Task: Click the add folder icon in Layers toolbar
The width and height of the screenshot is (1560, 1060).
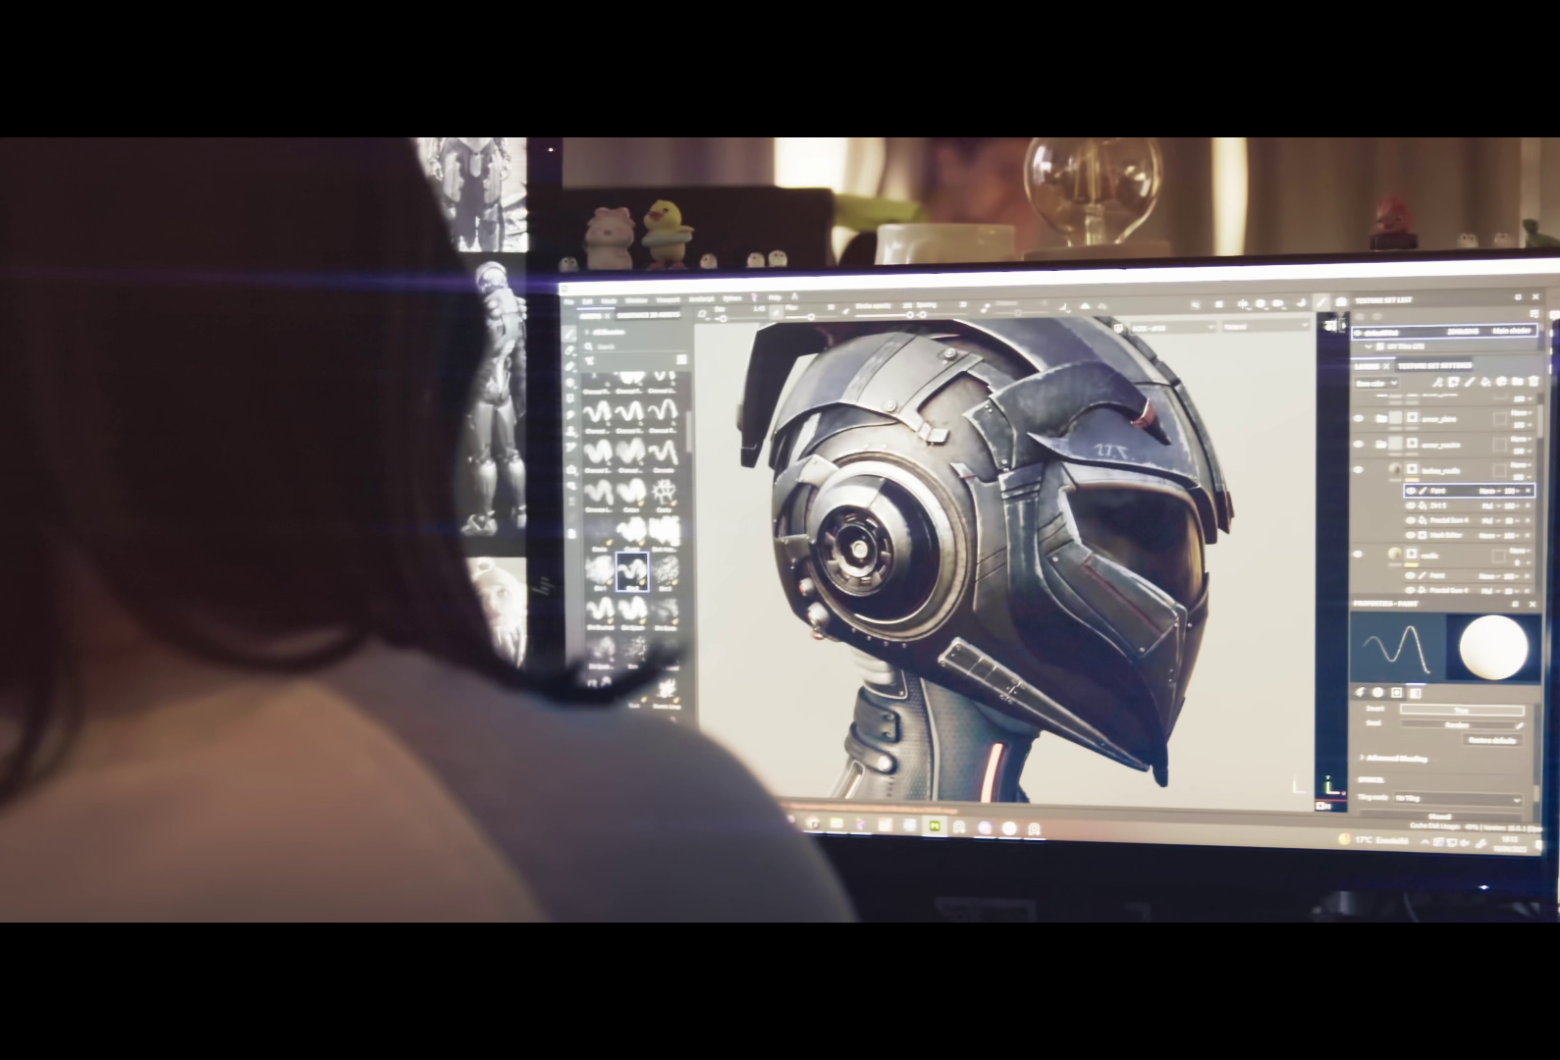Action: 1517,382
